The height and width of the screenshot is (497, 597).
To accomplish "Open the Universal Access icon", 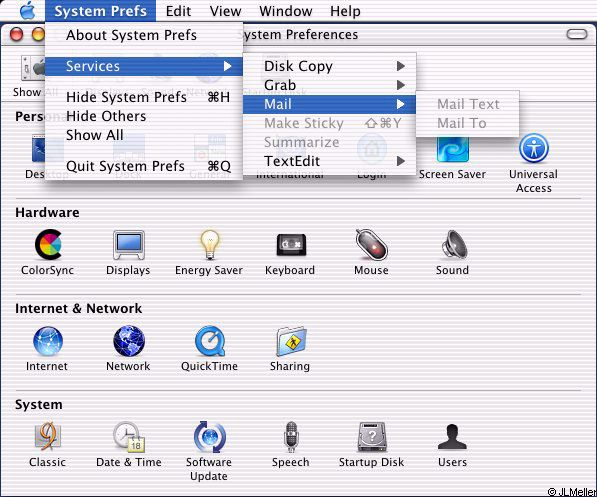I will (x=534, y=148).
